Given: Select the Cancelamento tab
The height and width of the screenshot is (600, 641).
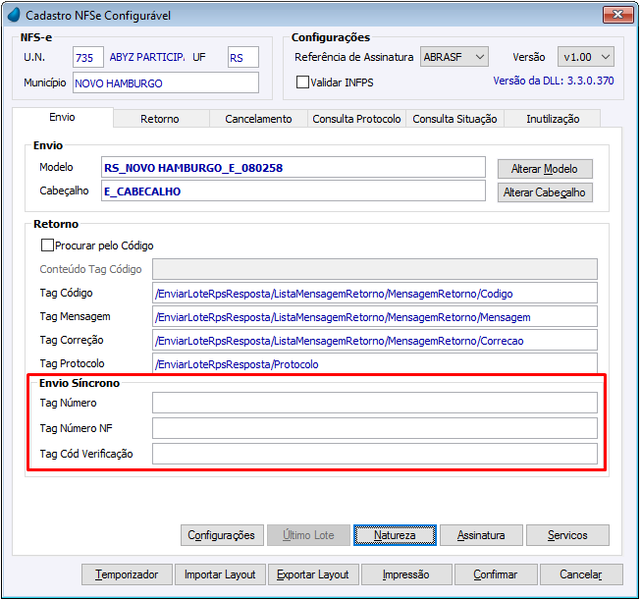Looking at the screenshot, I should click(258, 119).
